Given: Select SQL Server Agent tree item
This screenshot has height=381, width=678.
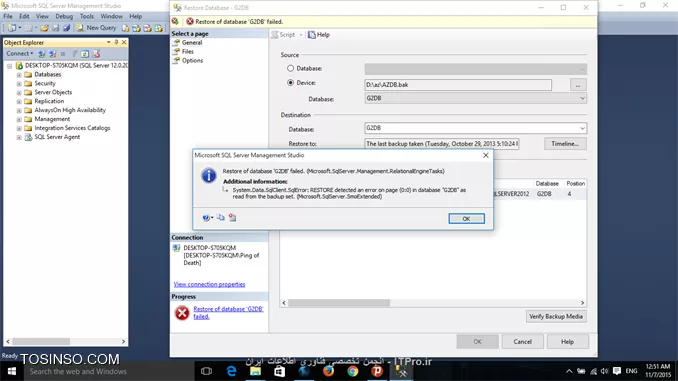Looking at the screenshot, I should 57,137.
